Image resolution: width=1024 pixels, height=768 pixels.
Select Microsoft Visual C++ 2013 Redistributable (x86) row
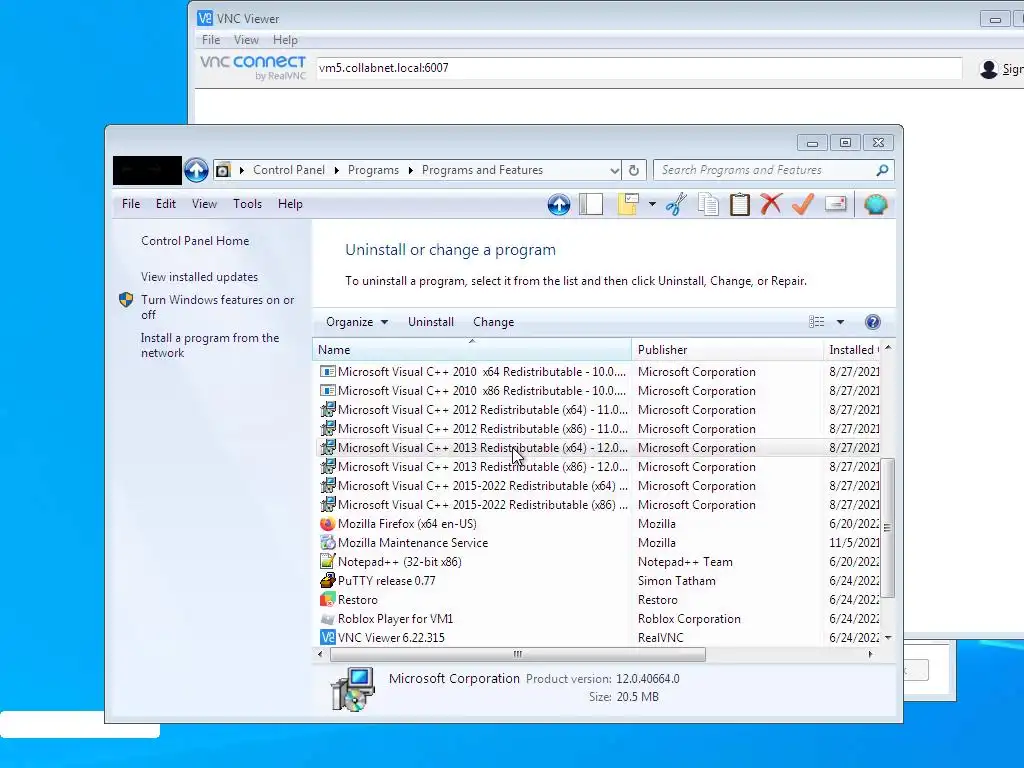click(x=598, y=466)
